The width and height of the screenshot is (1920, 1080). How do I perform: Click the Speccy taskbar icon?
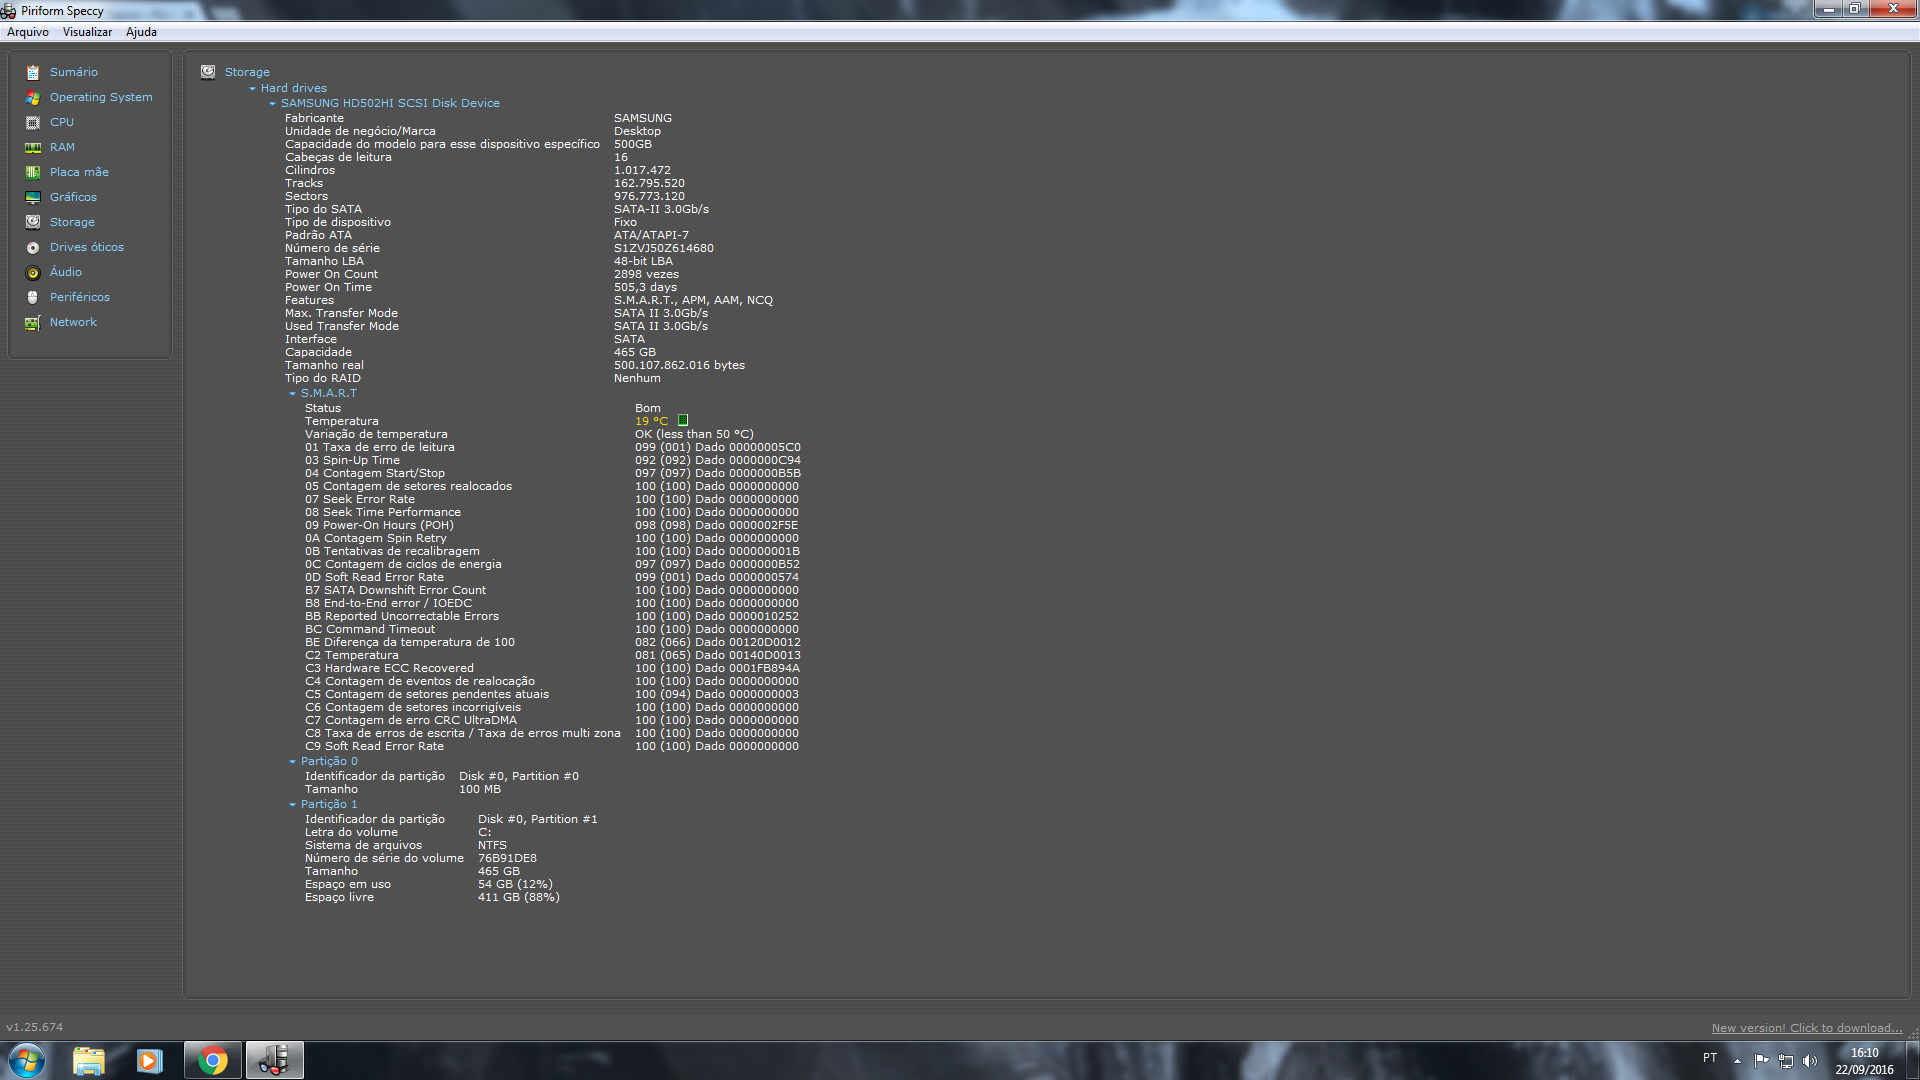pyautogui.click(x=274, y=1060)
